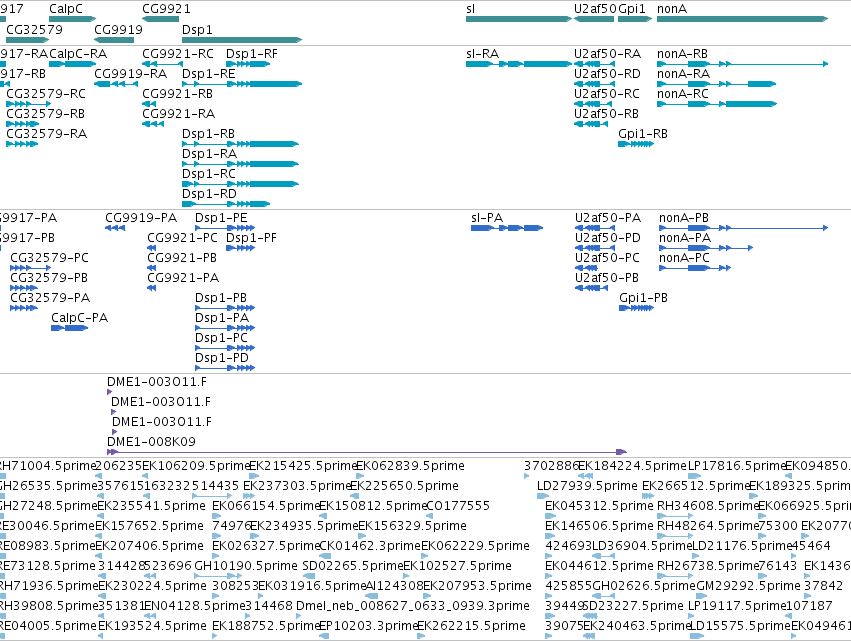Click transcript CG32579-RB
This screenshot has width=851, height=641.
tap(22, 124)
